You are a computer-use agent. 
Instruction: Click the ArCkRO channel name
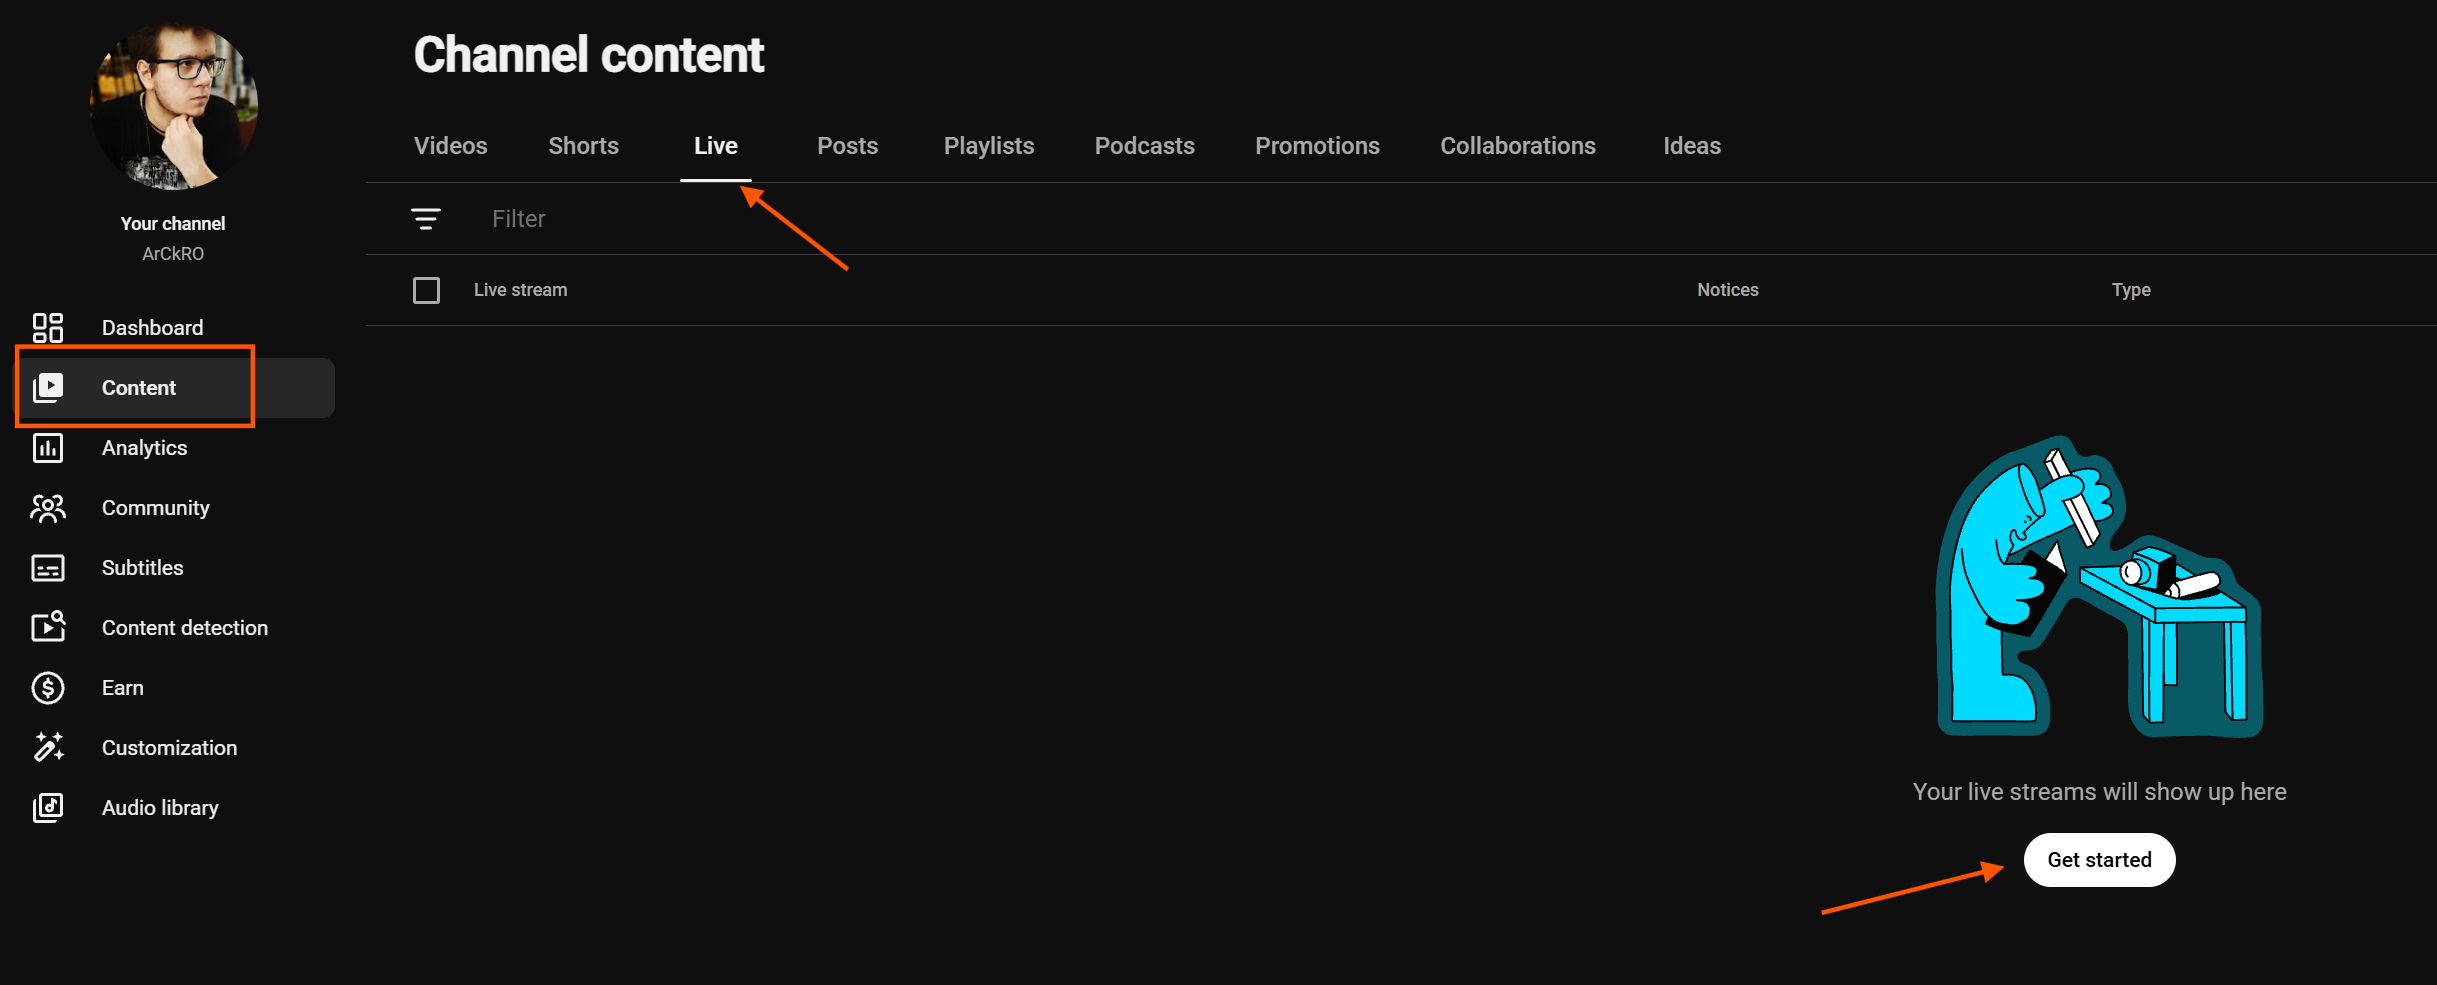click(x=173, y=254)
